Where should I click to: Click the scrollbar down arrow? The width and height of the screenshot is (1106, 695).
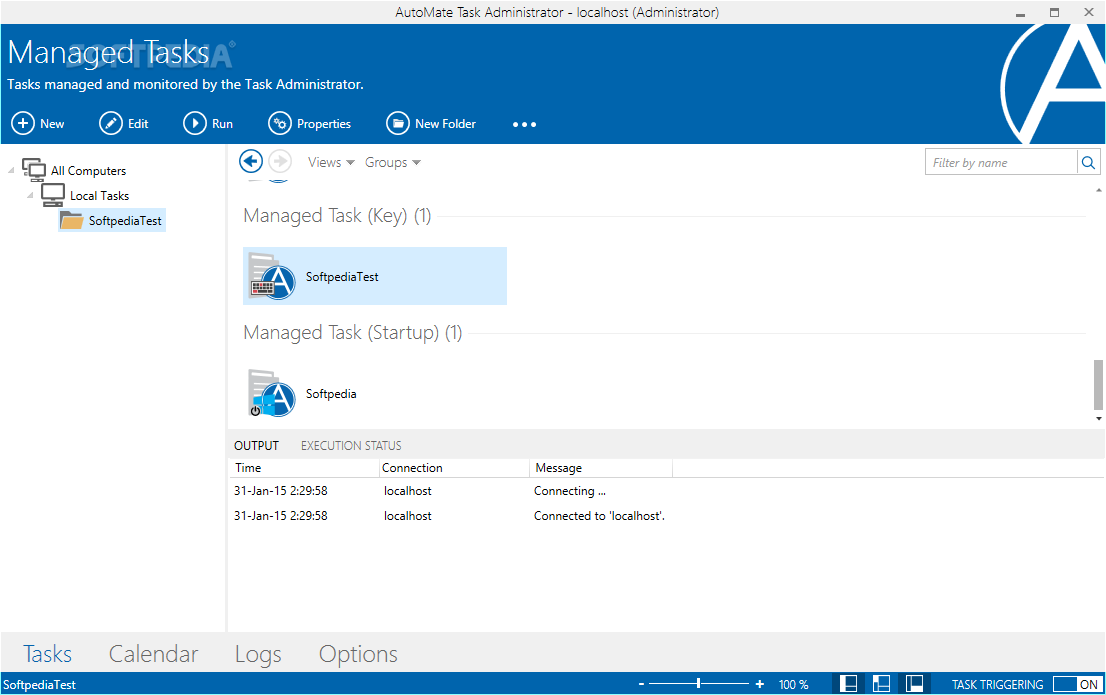1098,418
